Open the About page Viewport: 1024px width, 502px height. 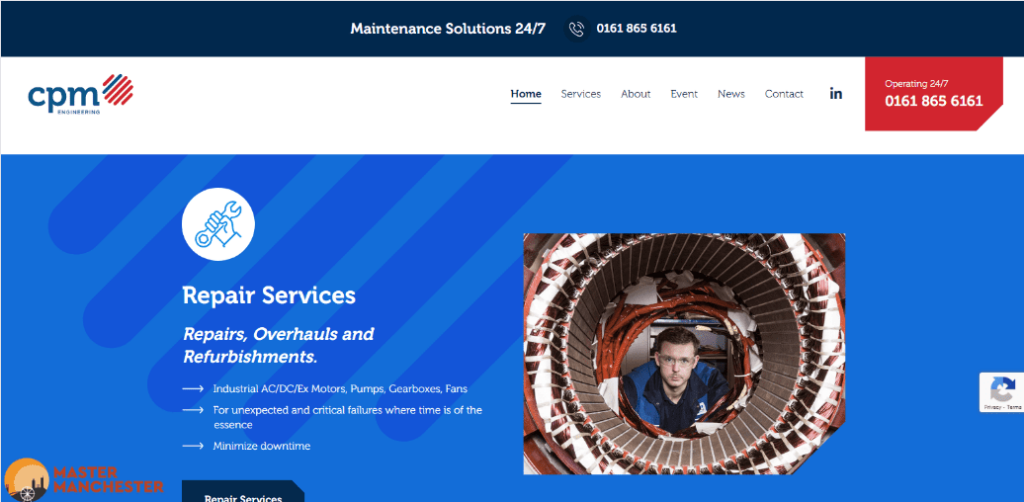[x=635, y=94]
